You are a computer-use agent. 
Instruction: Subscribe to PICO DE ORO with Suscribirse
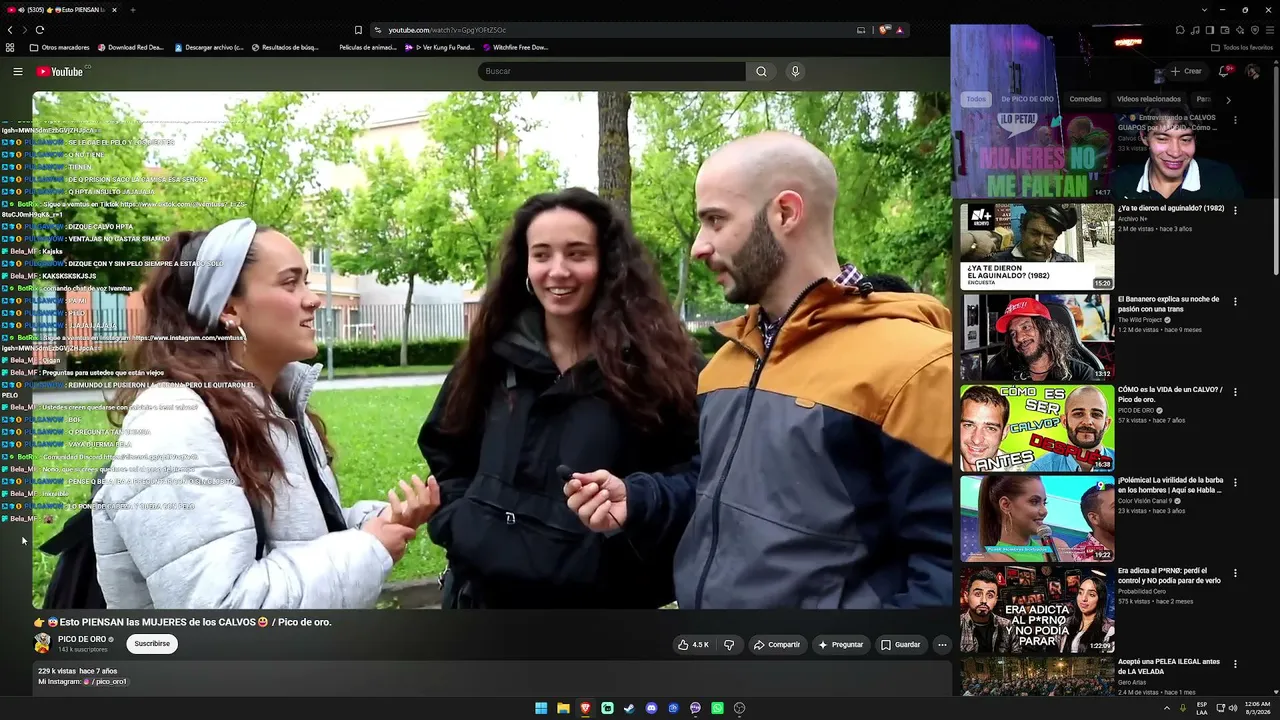(152, 644)
